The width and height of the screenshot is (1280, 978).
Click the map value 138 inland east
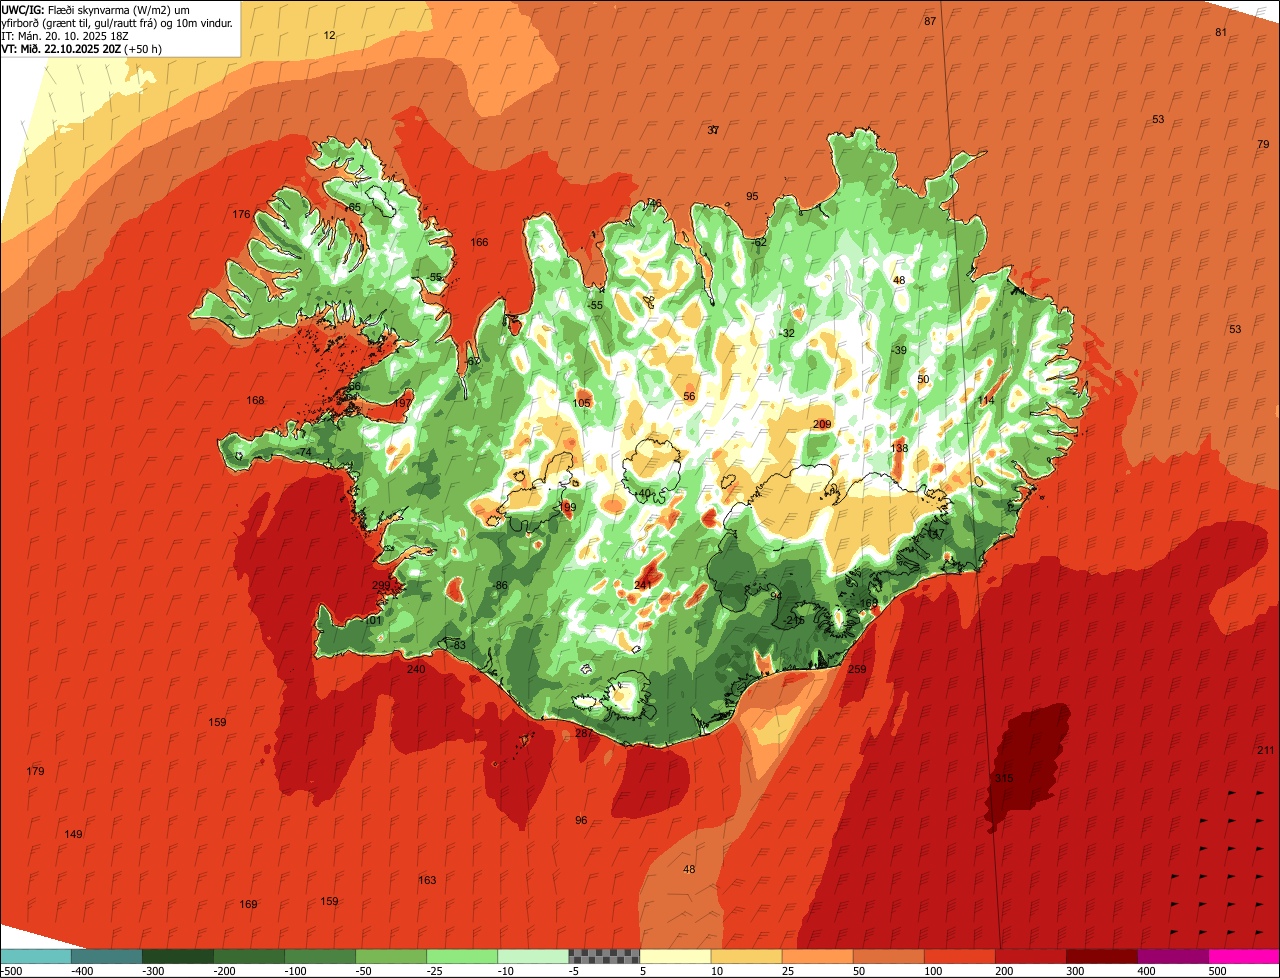click(x=899, y=449)
